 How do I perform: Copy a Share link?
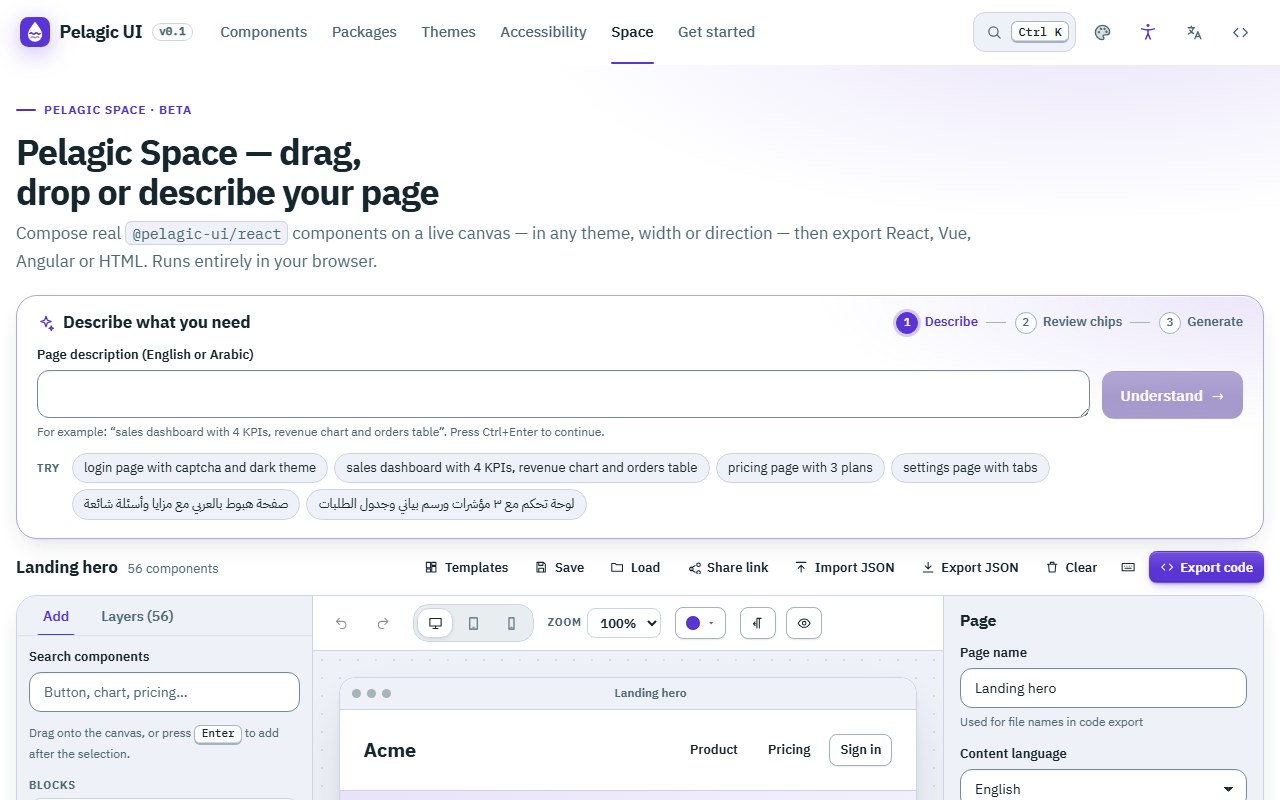(x=729, y=567)
